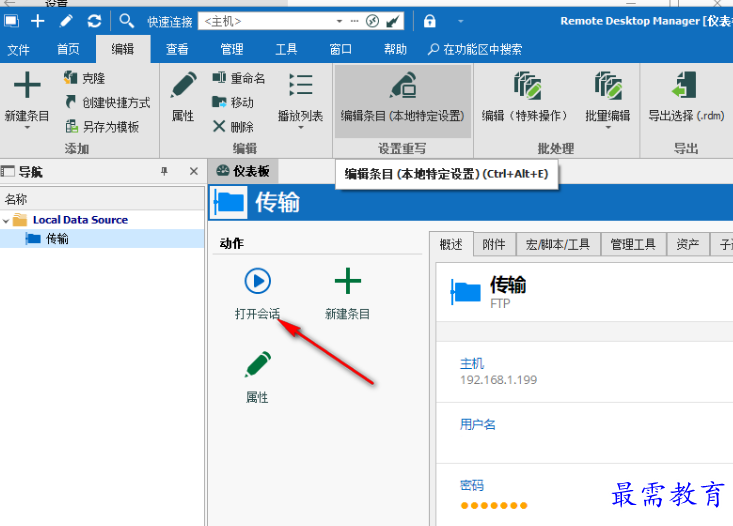Select the 管理工具 tab

(633, 245)
